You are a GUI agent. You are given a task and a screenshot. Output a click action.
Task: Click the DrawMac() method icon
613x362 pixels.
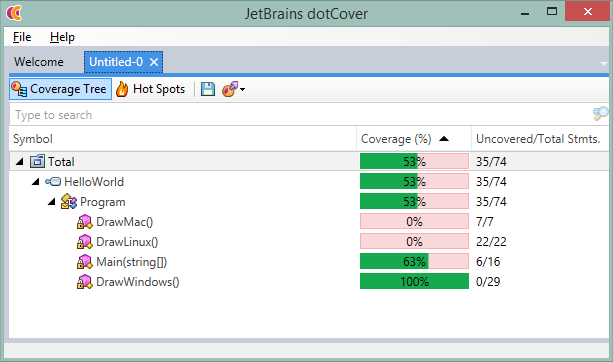84,222
